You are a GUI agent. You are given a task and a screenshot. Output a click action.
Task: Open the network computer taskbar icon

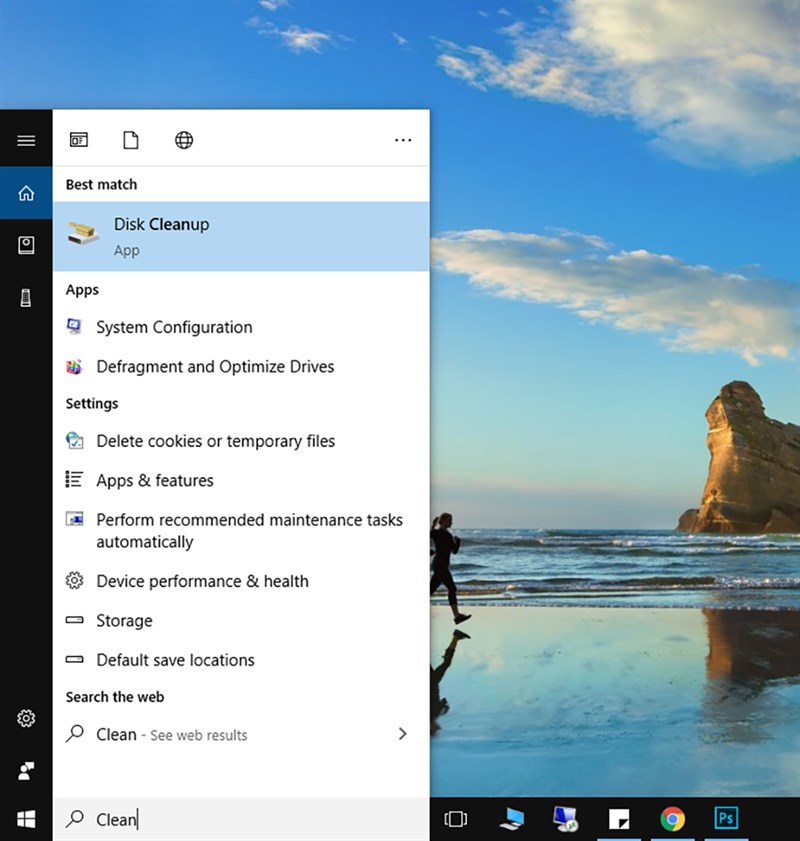512,819
